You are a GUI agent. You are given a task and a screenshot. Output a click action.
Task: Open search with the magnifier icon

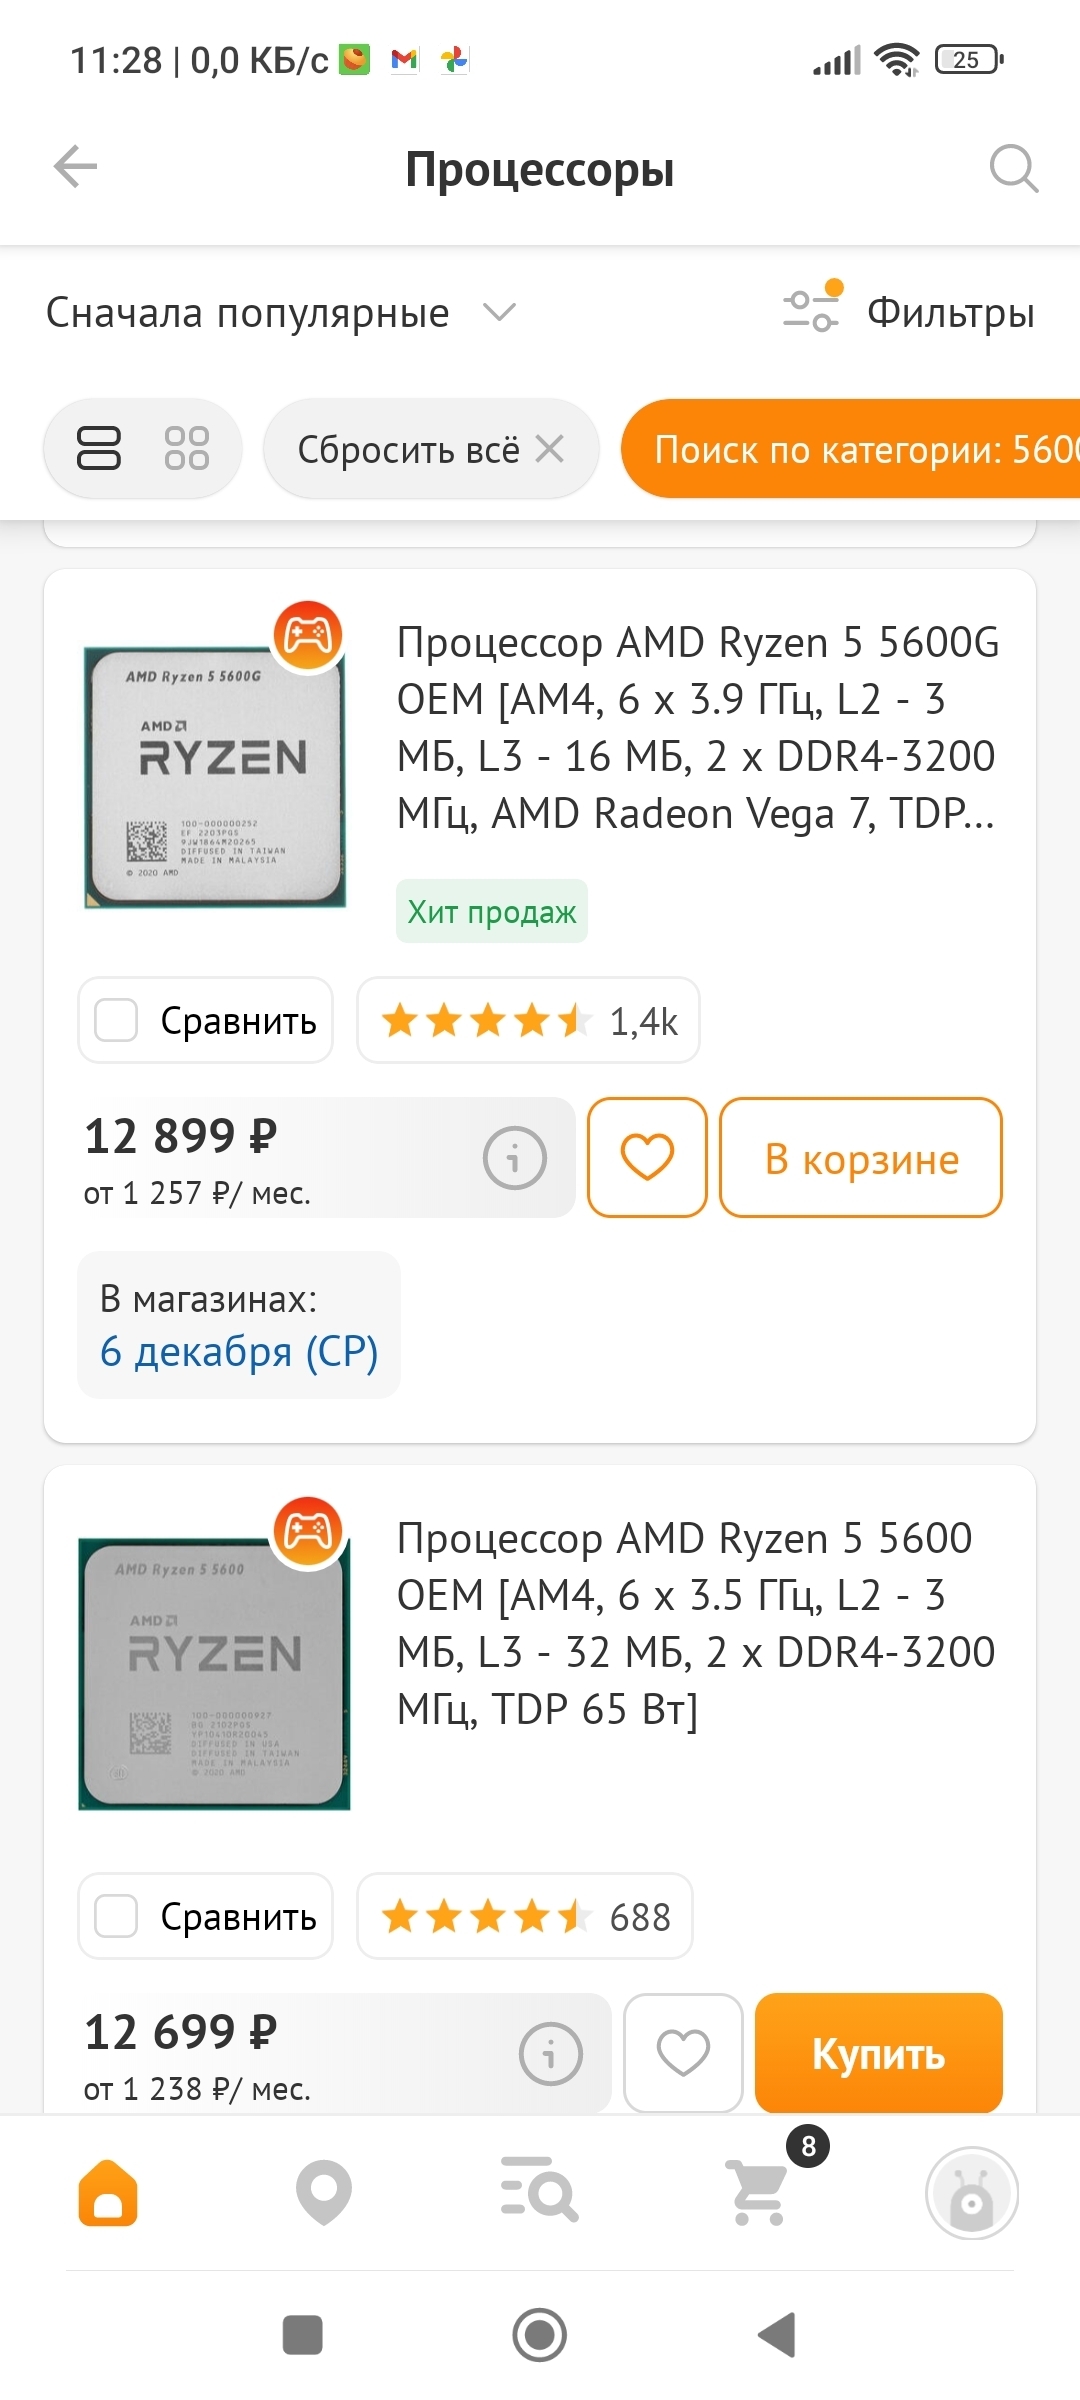point(1013,168)
